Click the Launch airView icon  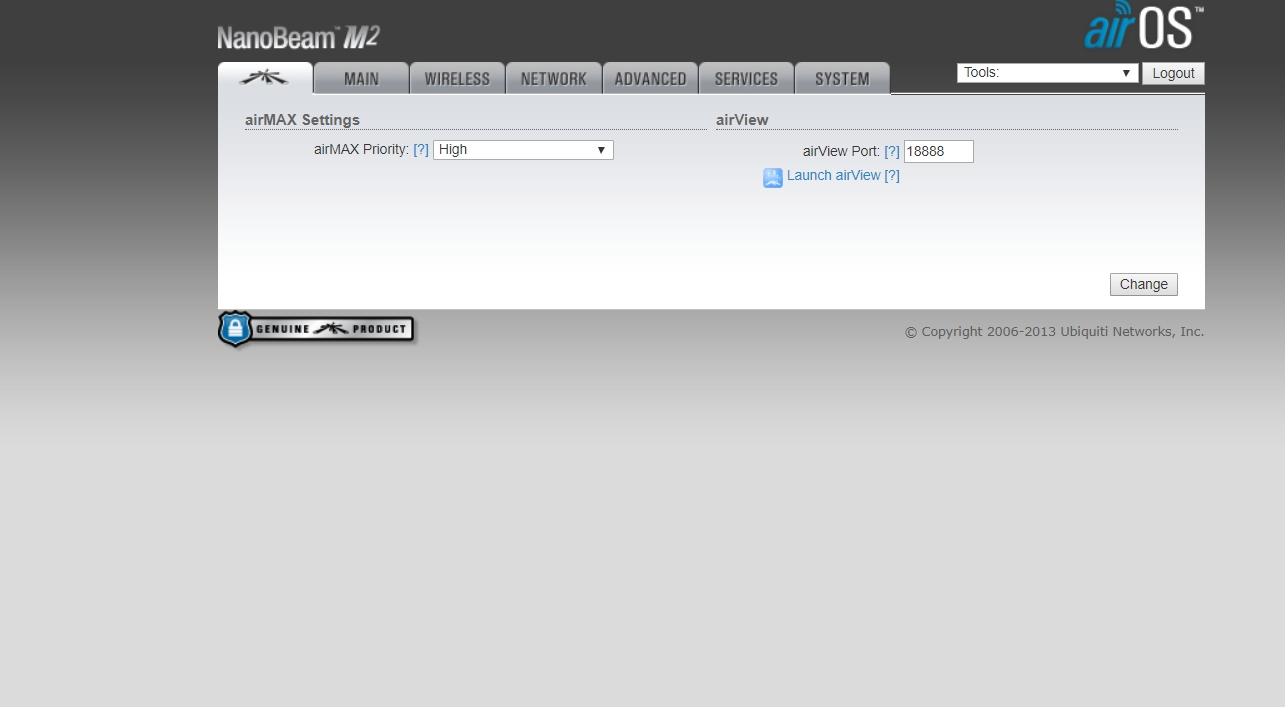[773, 178]
